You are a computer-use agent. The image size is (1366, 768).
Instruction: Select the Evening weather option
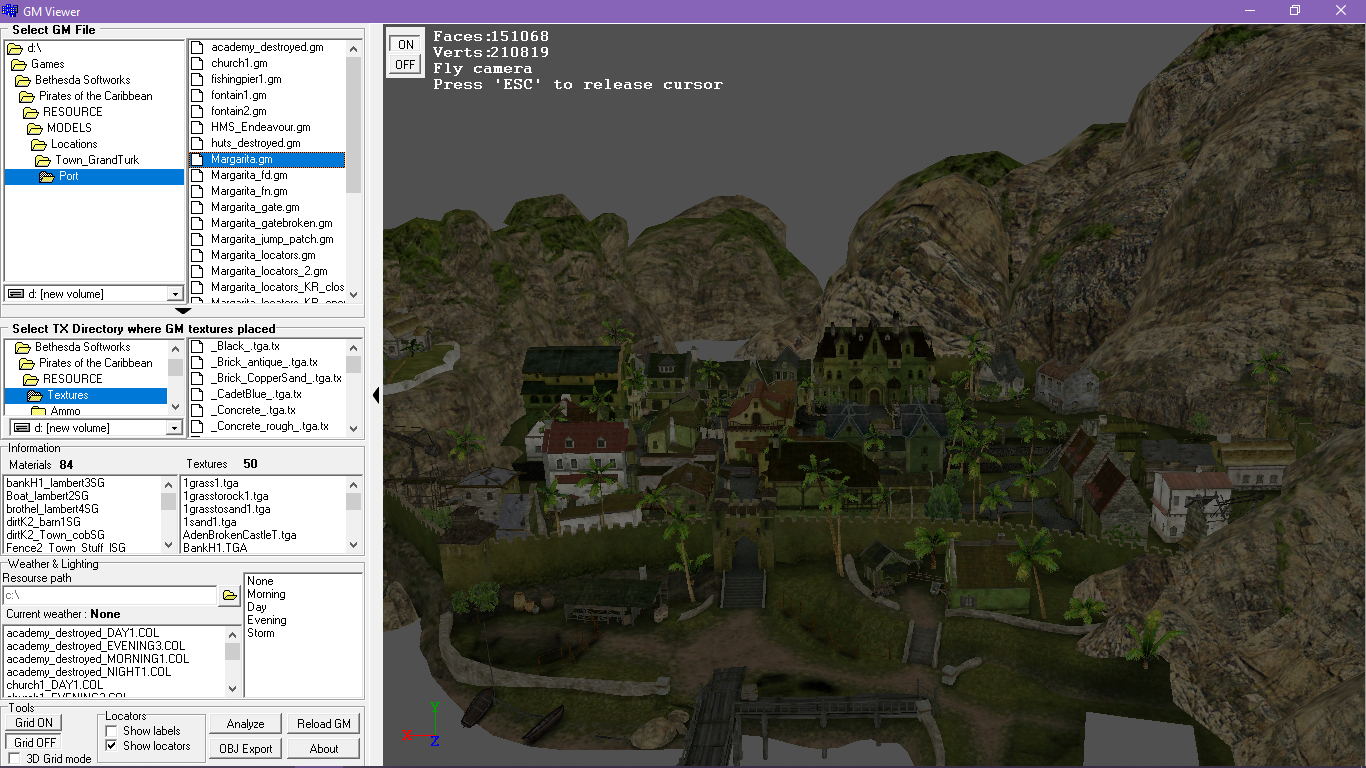(x=266, y=620)
